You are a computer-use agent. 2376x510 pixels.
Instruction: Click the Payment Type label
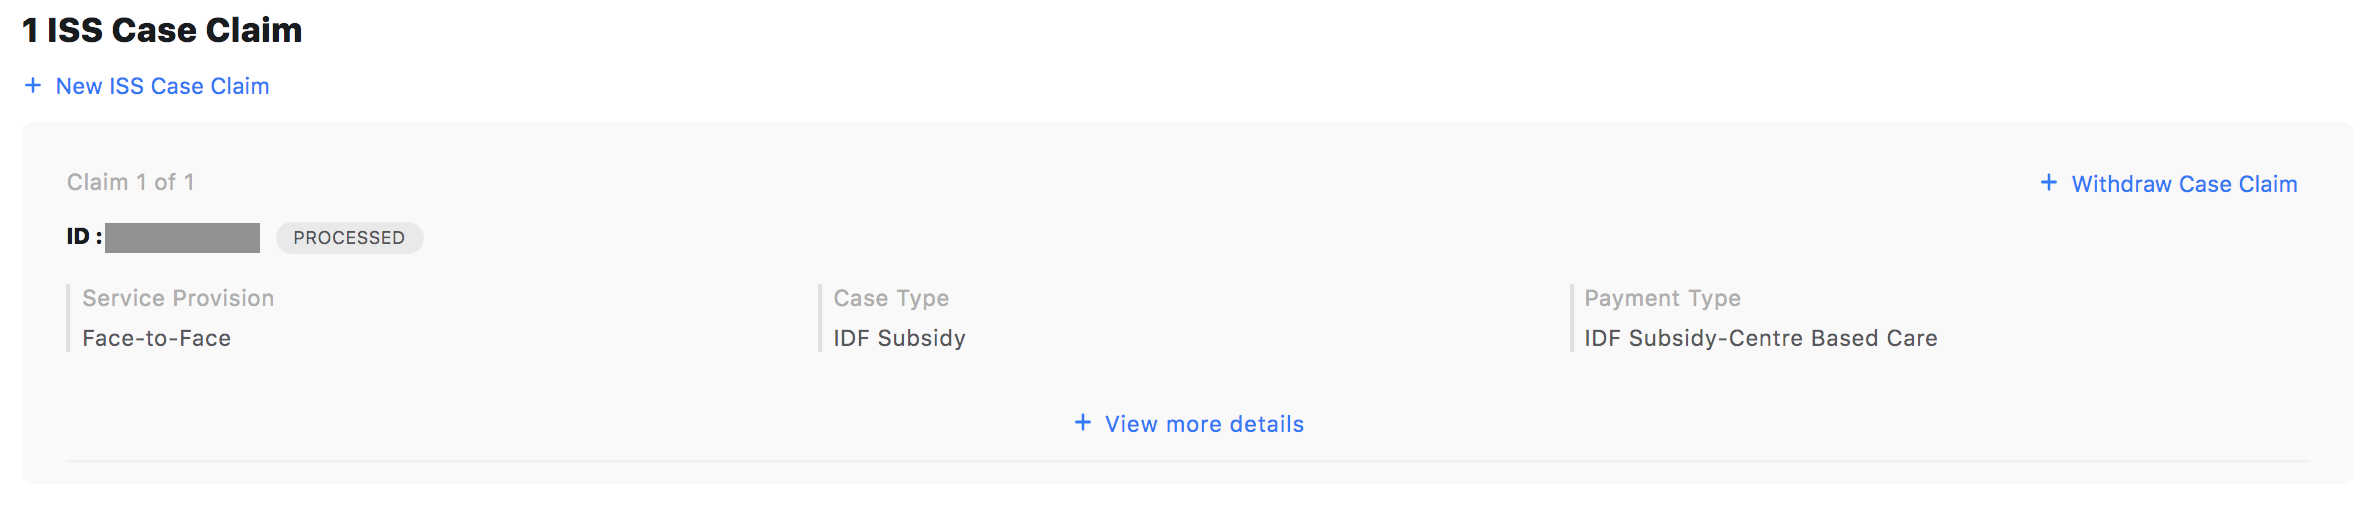pos(1662,298)
